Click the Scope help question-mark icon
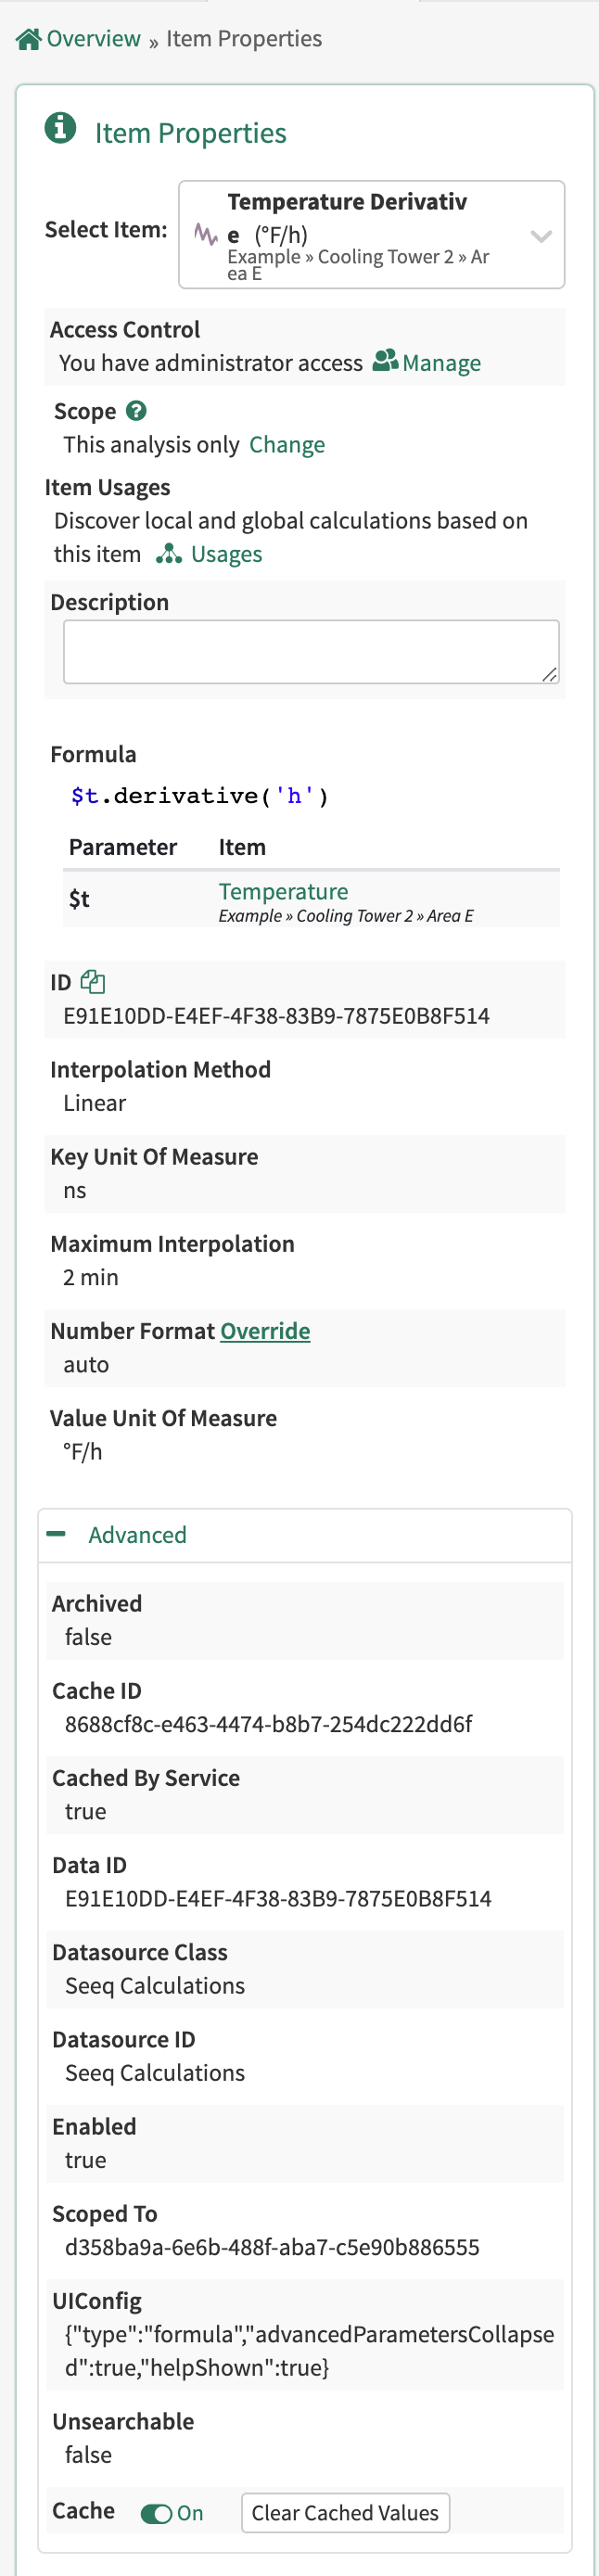 (x=137, y=411)
